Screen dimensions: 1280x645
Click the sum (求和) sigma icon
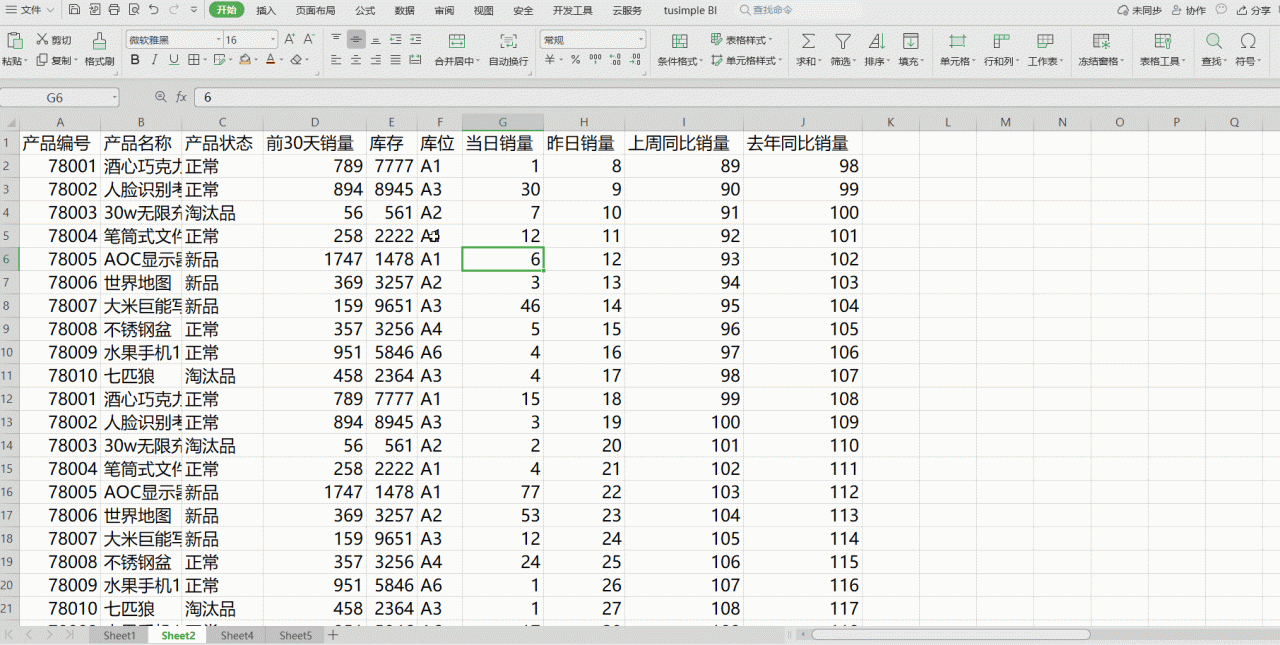coord(808,41)
